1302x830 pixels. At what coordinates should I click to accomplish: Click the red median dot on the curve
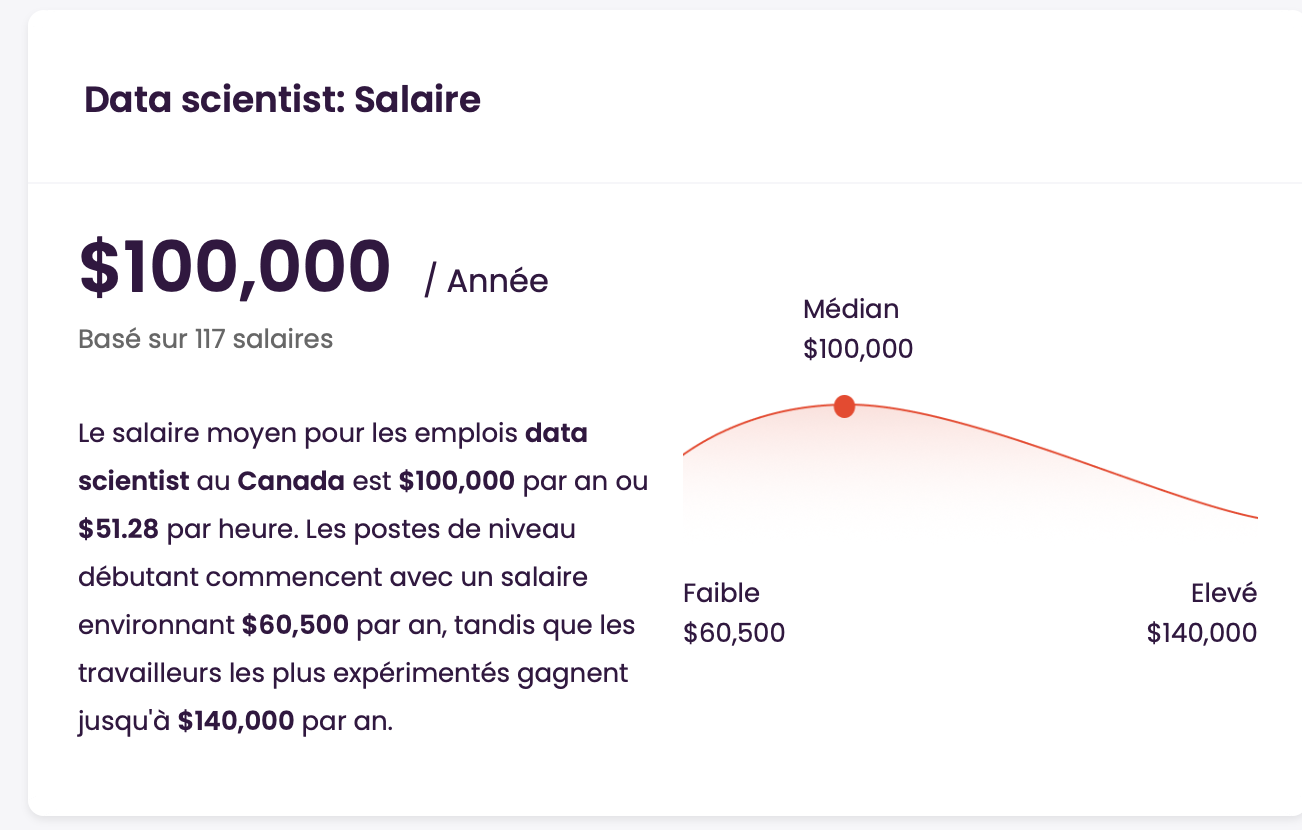[844, 406]
